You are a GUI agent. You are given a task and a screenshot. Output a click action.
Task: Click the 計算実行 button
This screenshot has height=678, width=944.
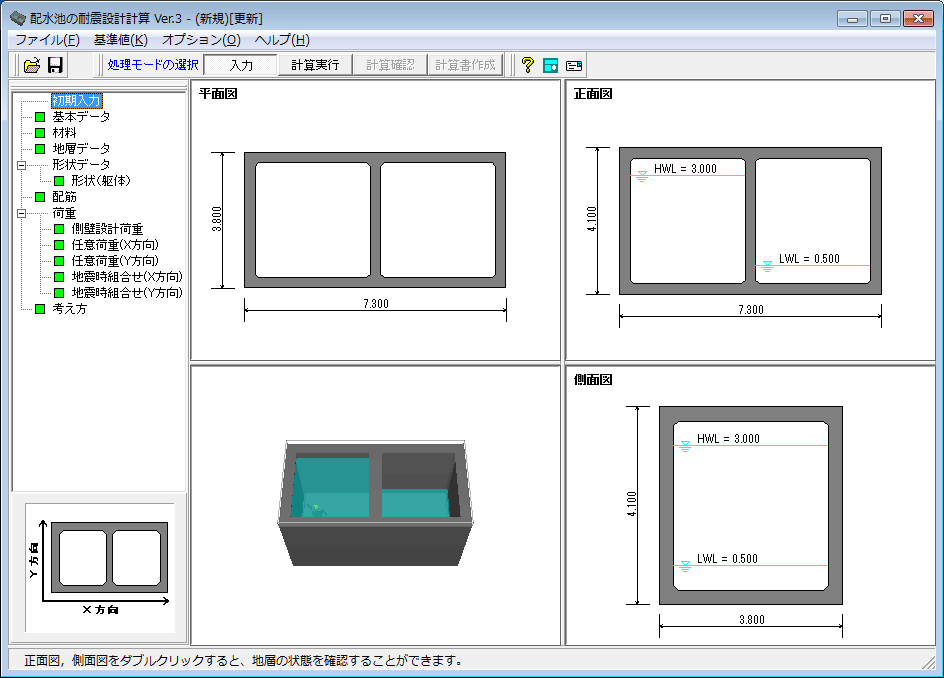coord(315,65)
